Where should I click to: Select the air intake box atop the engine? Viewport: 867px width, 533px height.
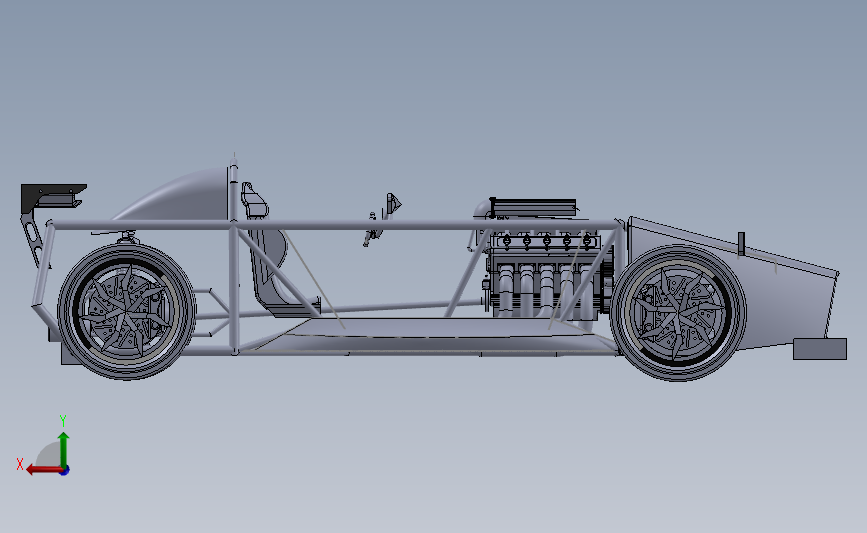[x=533, y=208]
